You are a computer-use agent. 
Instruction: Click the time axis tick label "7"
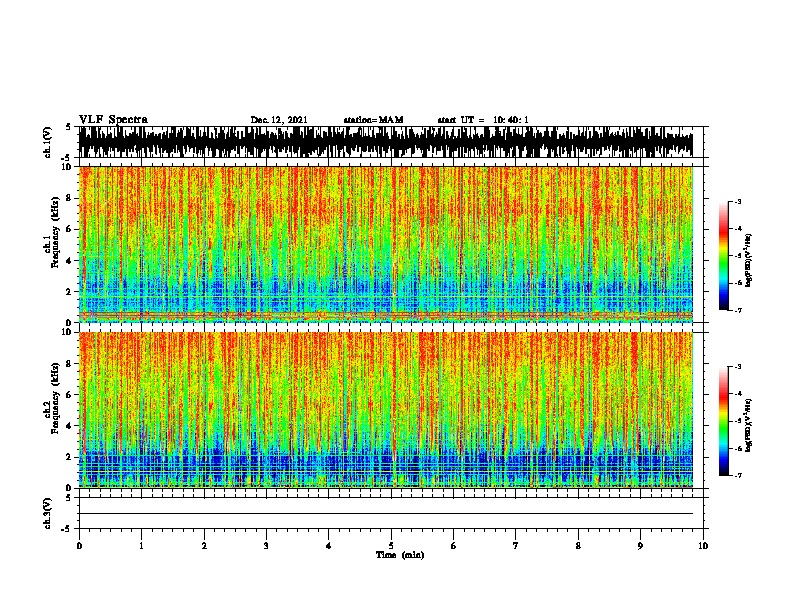[x=516, y=546]
